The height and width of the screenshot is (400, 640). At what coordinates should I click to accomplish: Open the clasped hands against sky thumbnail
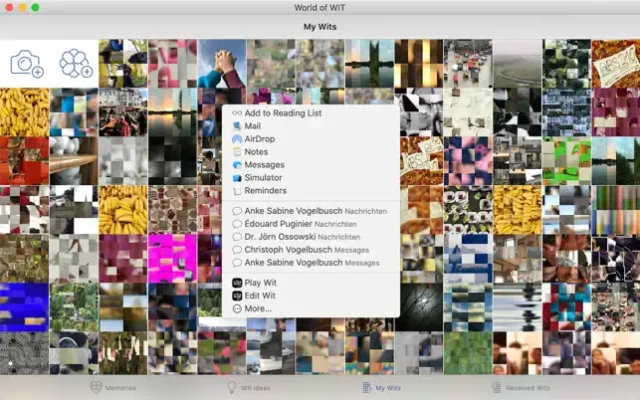pos(221,64)
